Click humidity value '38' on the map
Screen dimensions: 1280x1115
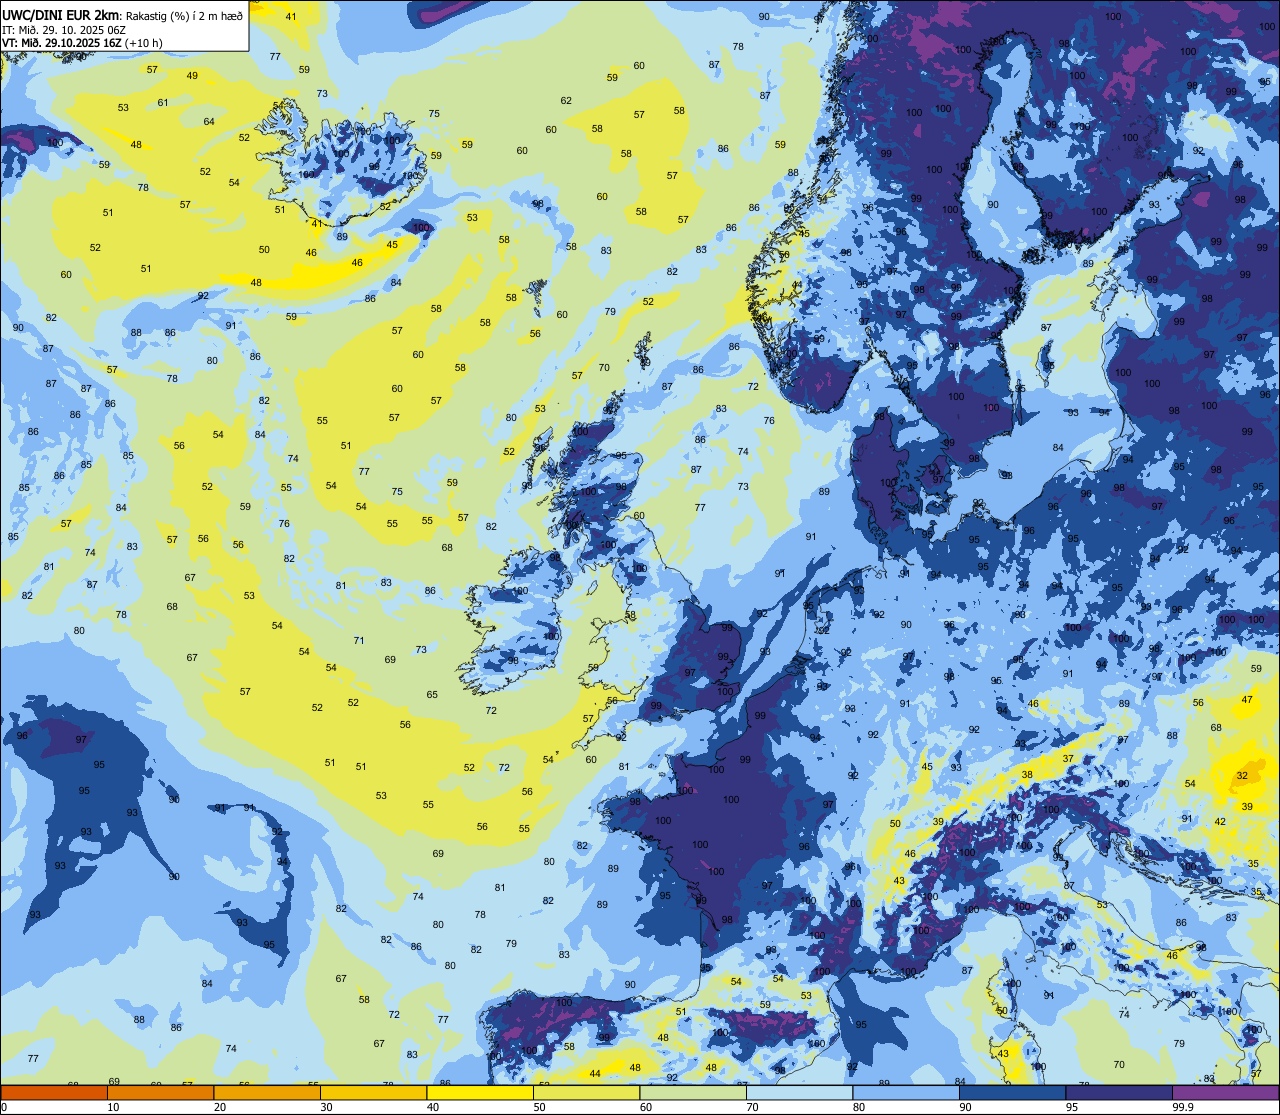coord(1027,775)
